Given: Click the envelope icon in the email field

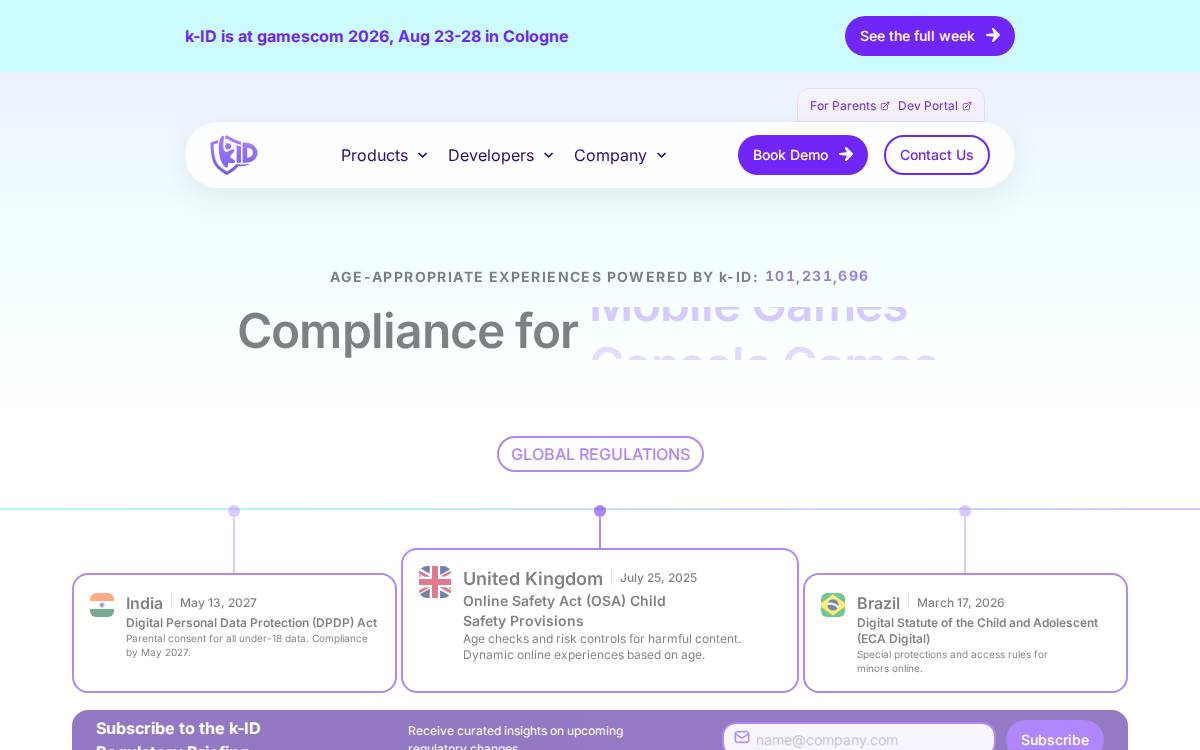Looking at the screenshot, I should (x=742, y=737).
